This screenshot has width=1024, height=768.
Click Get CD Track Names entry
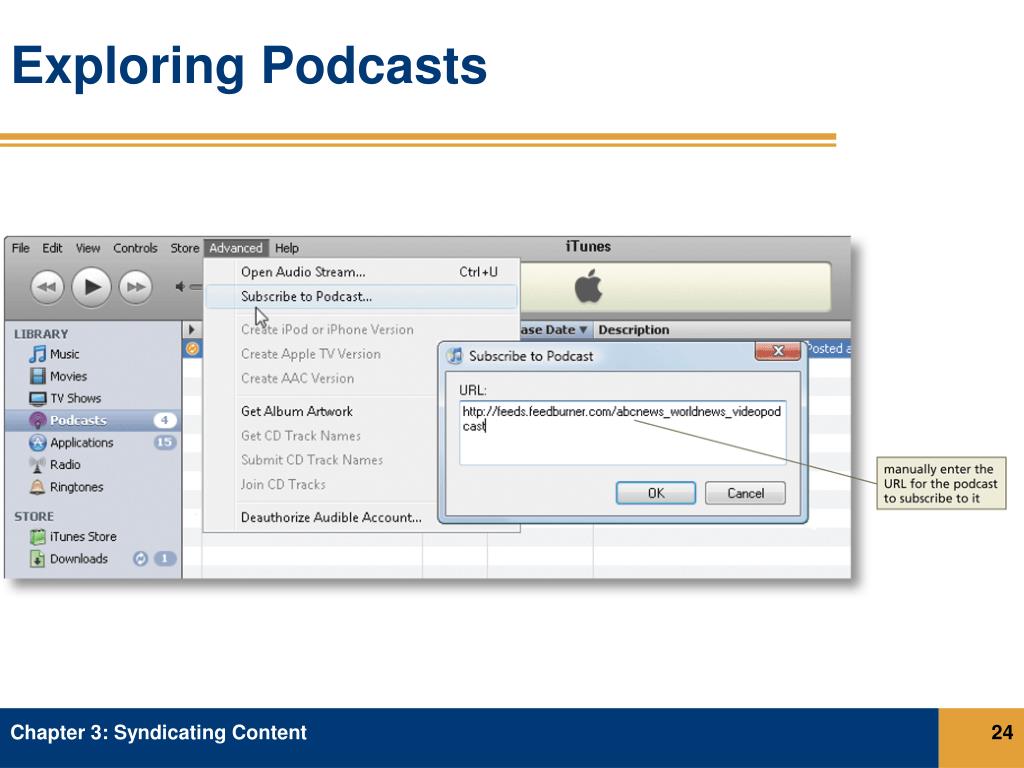pyautogui.click(x=301, y=436)
